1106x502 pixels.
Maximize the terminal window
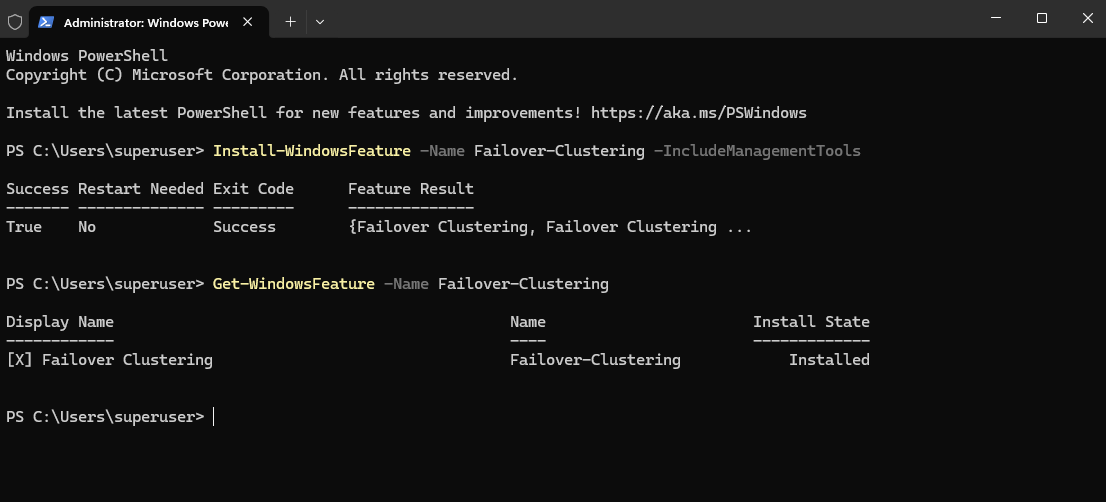click(x=1041, y=18)
